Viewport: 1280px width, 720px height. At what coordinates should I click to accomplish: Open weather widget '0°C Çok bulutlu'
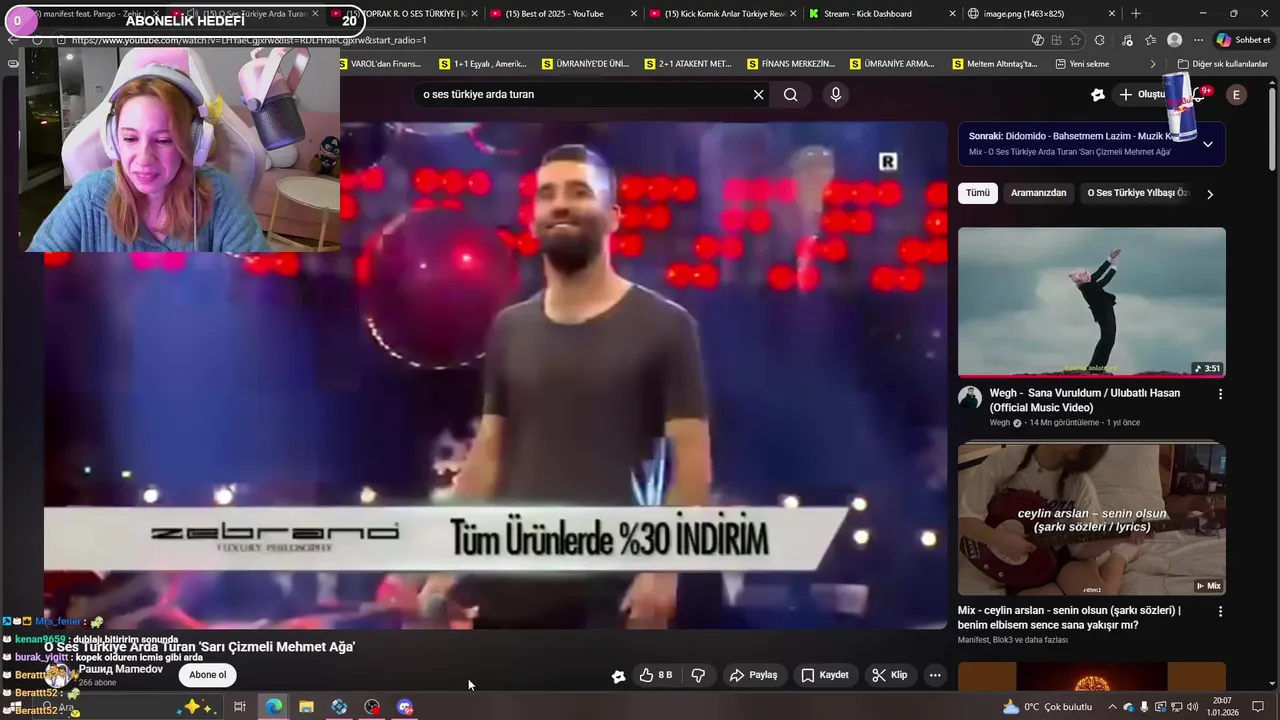(x=1048, y=707)
